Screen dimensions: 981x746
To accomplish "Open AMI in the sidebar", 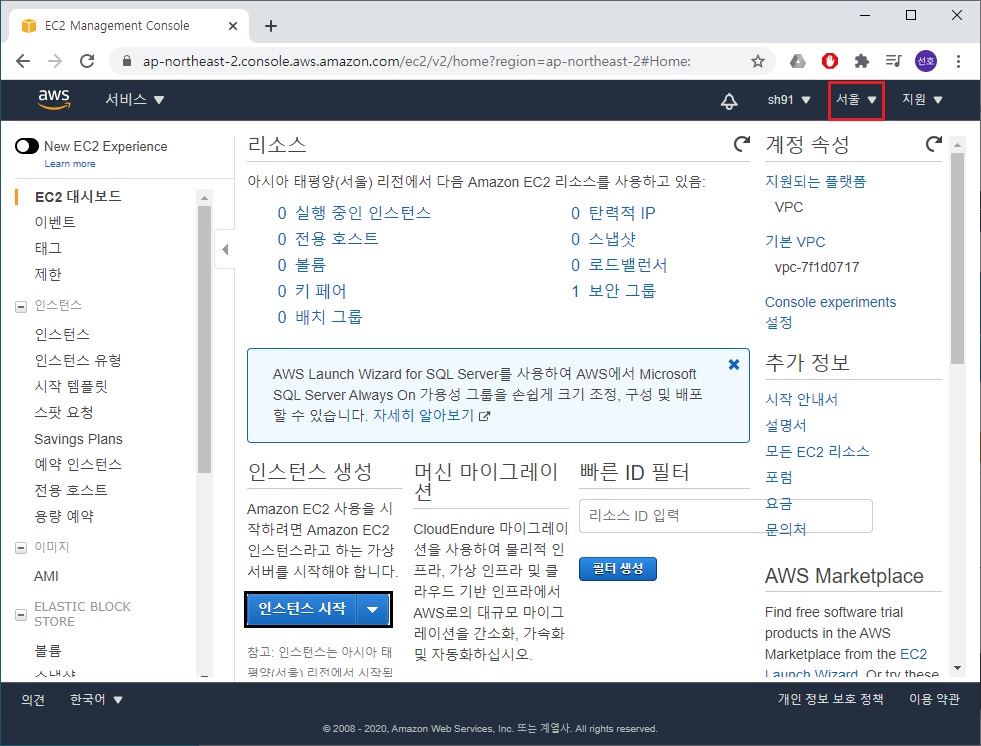I will (x=46, y=576).
